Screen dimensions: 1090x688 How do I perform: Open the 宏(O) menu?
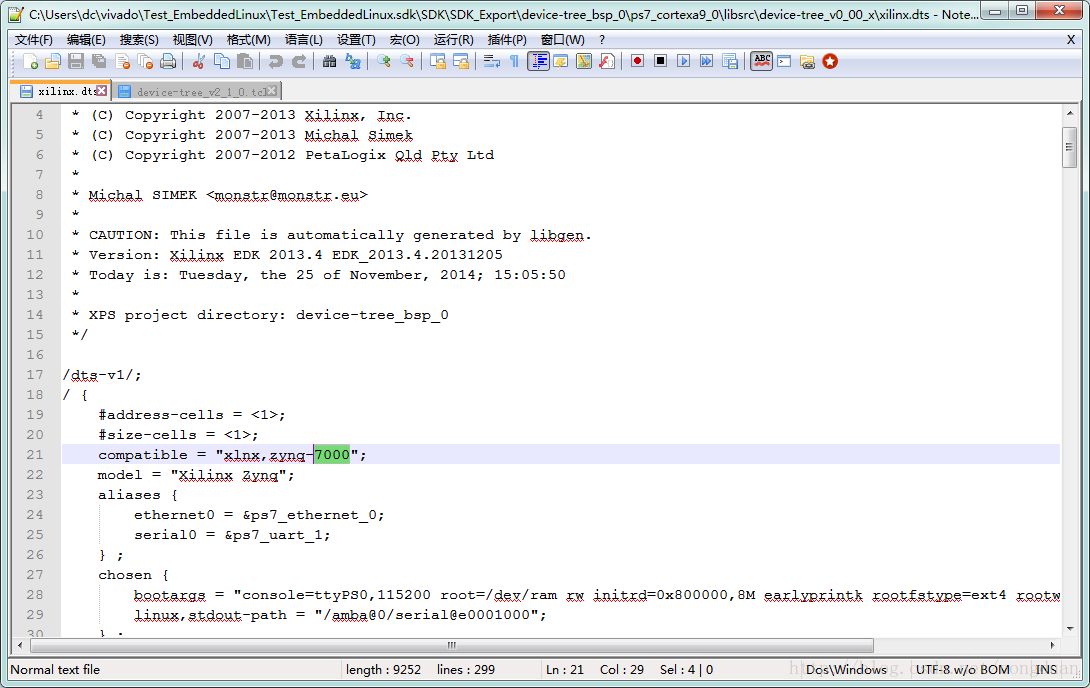coord(405,40)
